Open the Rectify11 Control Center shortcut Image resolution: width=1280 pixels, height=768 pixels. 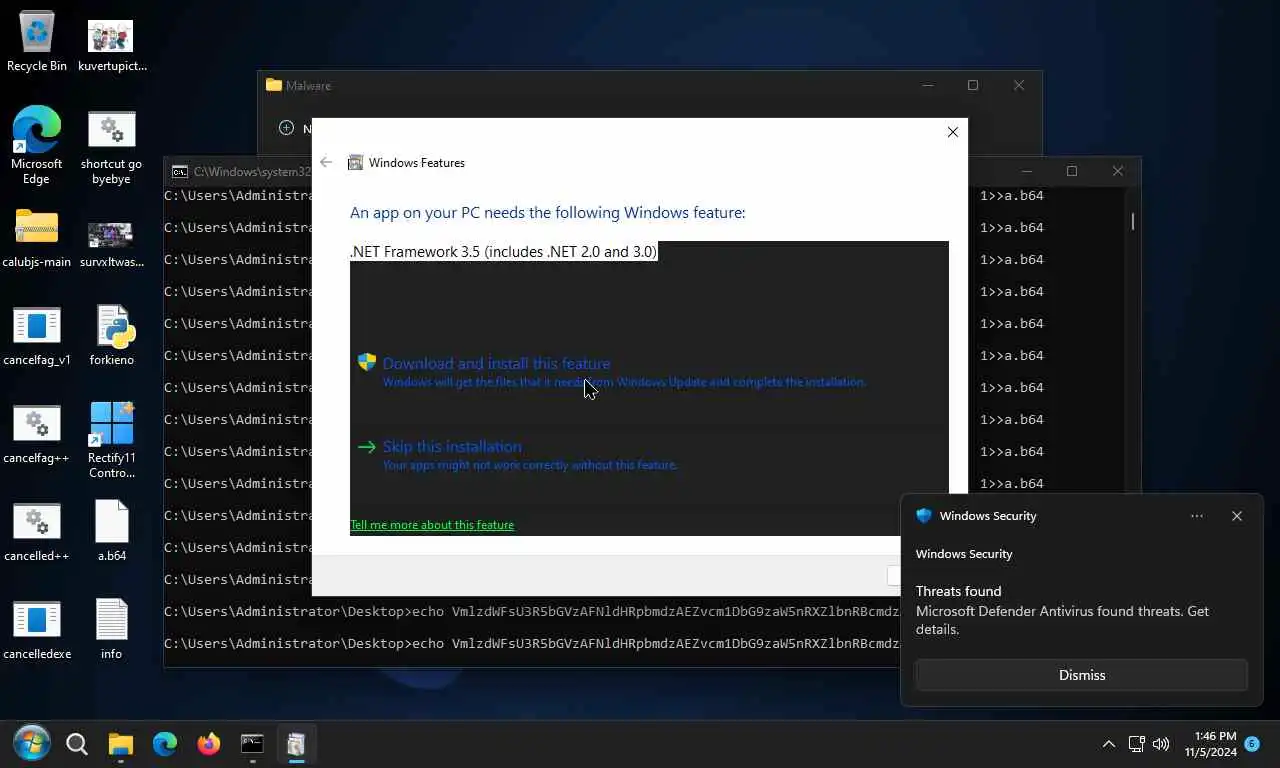[x=111, y=440]
